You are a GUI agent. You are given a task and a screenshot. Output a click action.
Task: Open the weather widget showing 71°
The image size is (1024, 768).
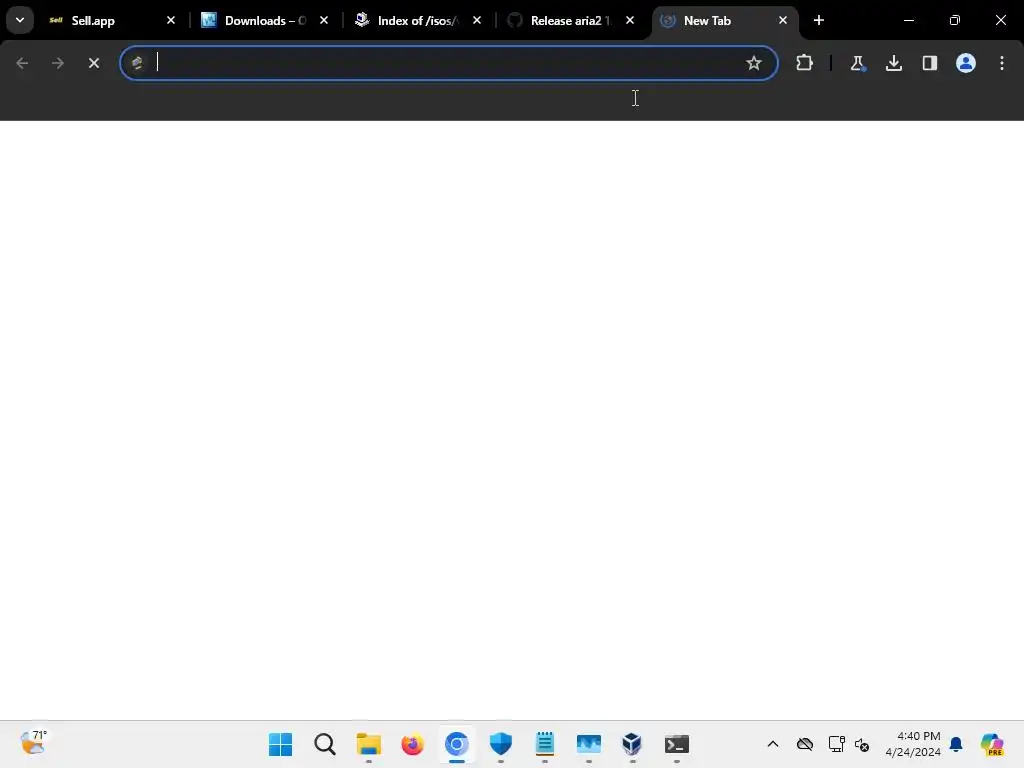click(33, 744)
